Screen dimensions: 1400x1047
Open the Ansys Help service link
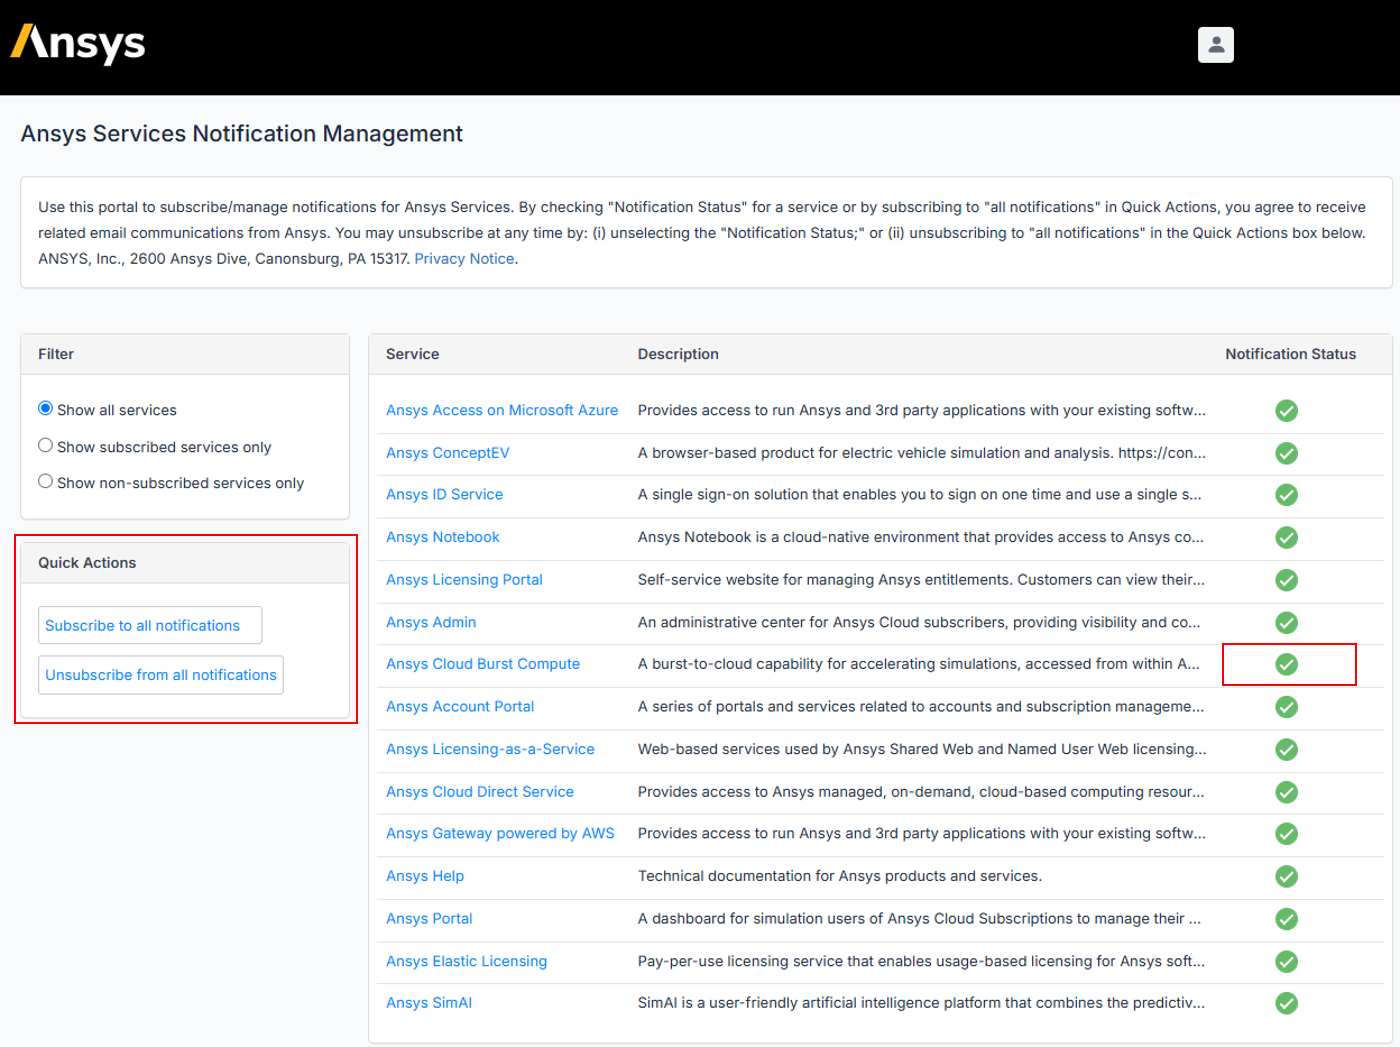425,876
